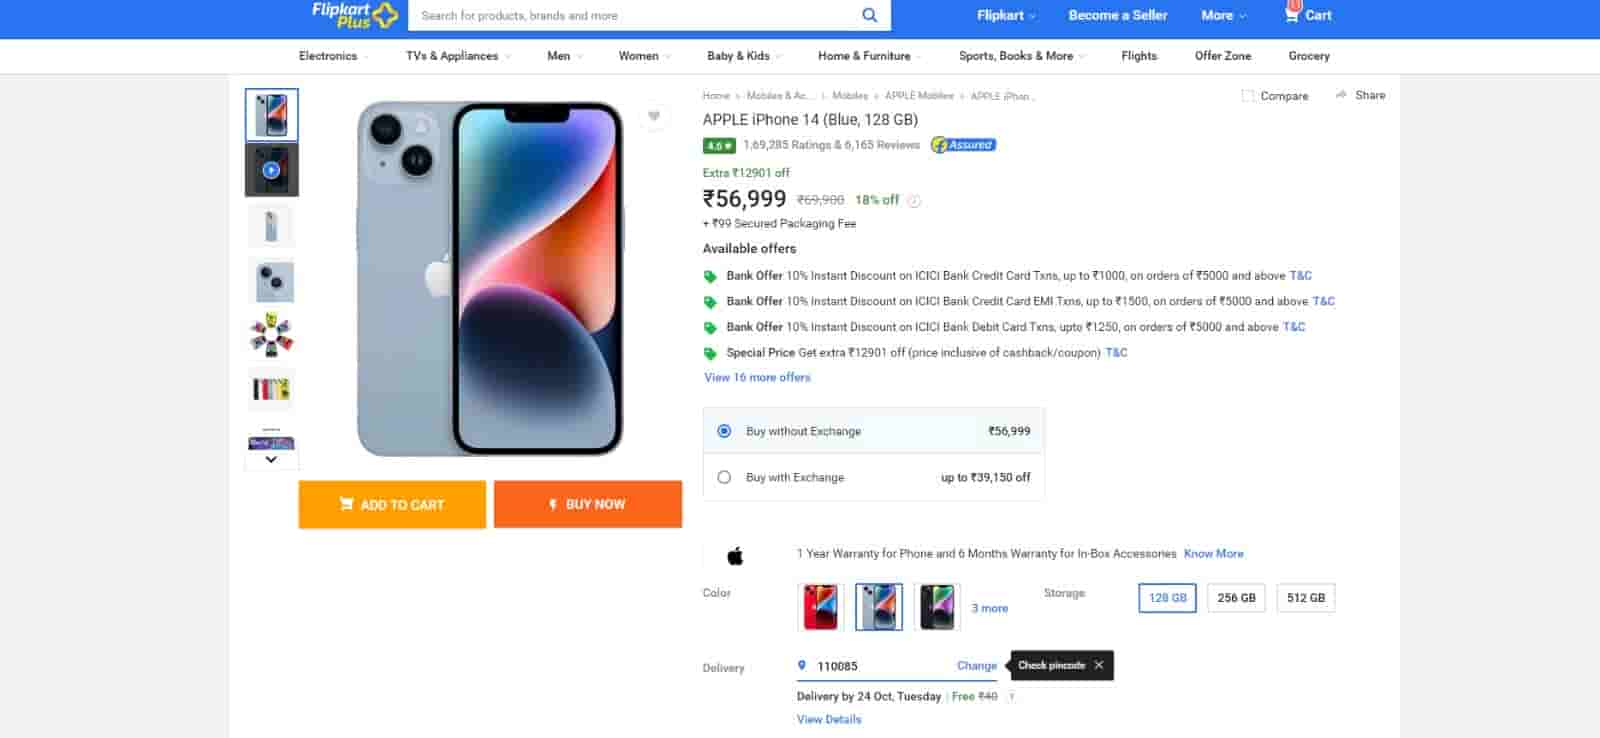This screenshot has height=738, width=1600.
Task: Tick the Compare checkbox
Action: 1248,96
